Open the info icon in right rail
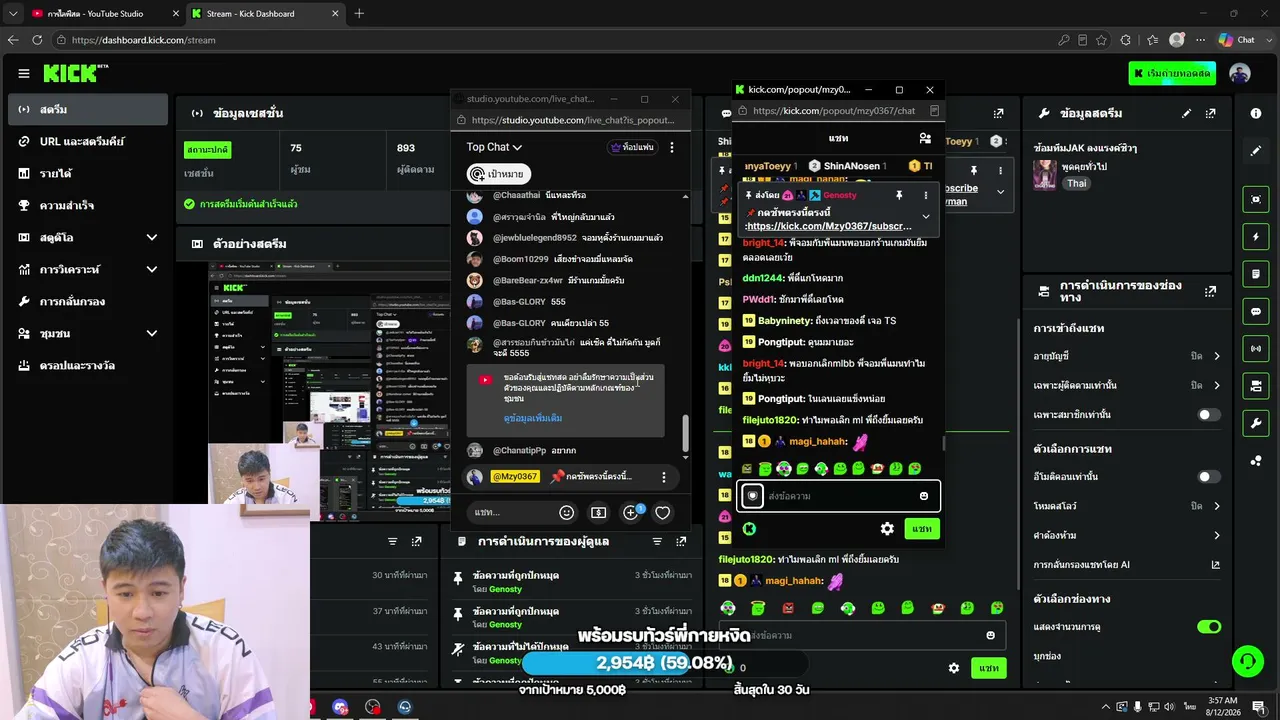Image resolution: width=1280 pixels, height=720 pixels. 1256,113
